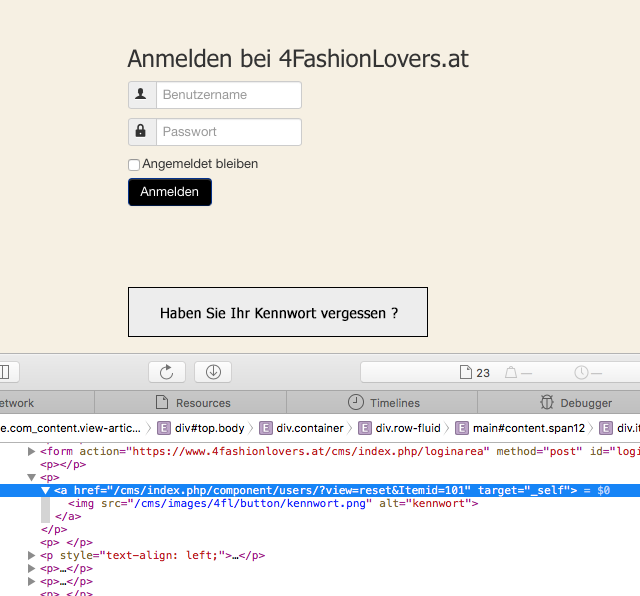Click the /cms/index.php/component/users href link
Image resolution: width=640 pixels, height=596 pixels.
[289, 490]
